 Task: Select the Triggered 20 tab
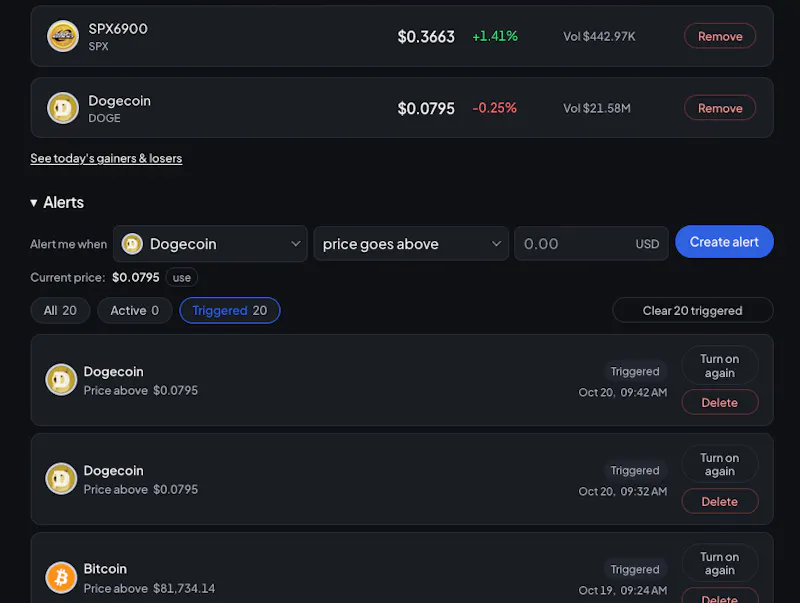[x=230, y=311]
